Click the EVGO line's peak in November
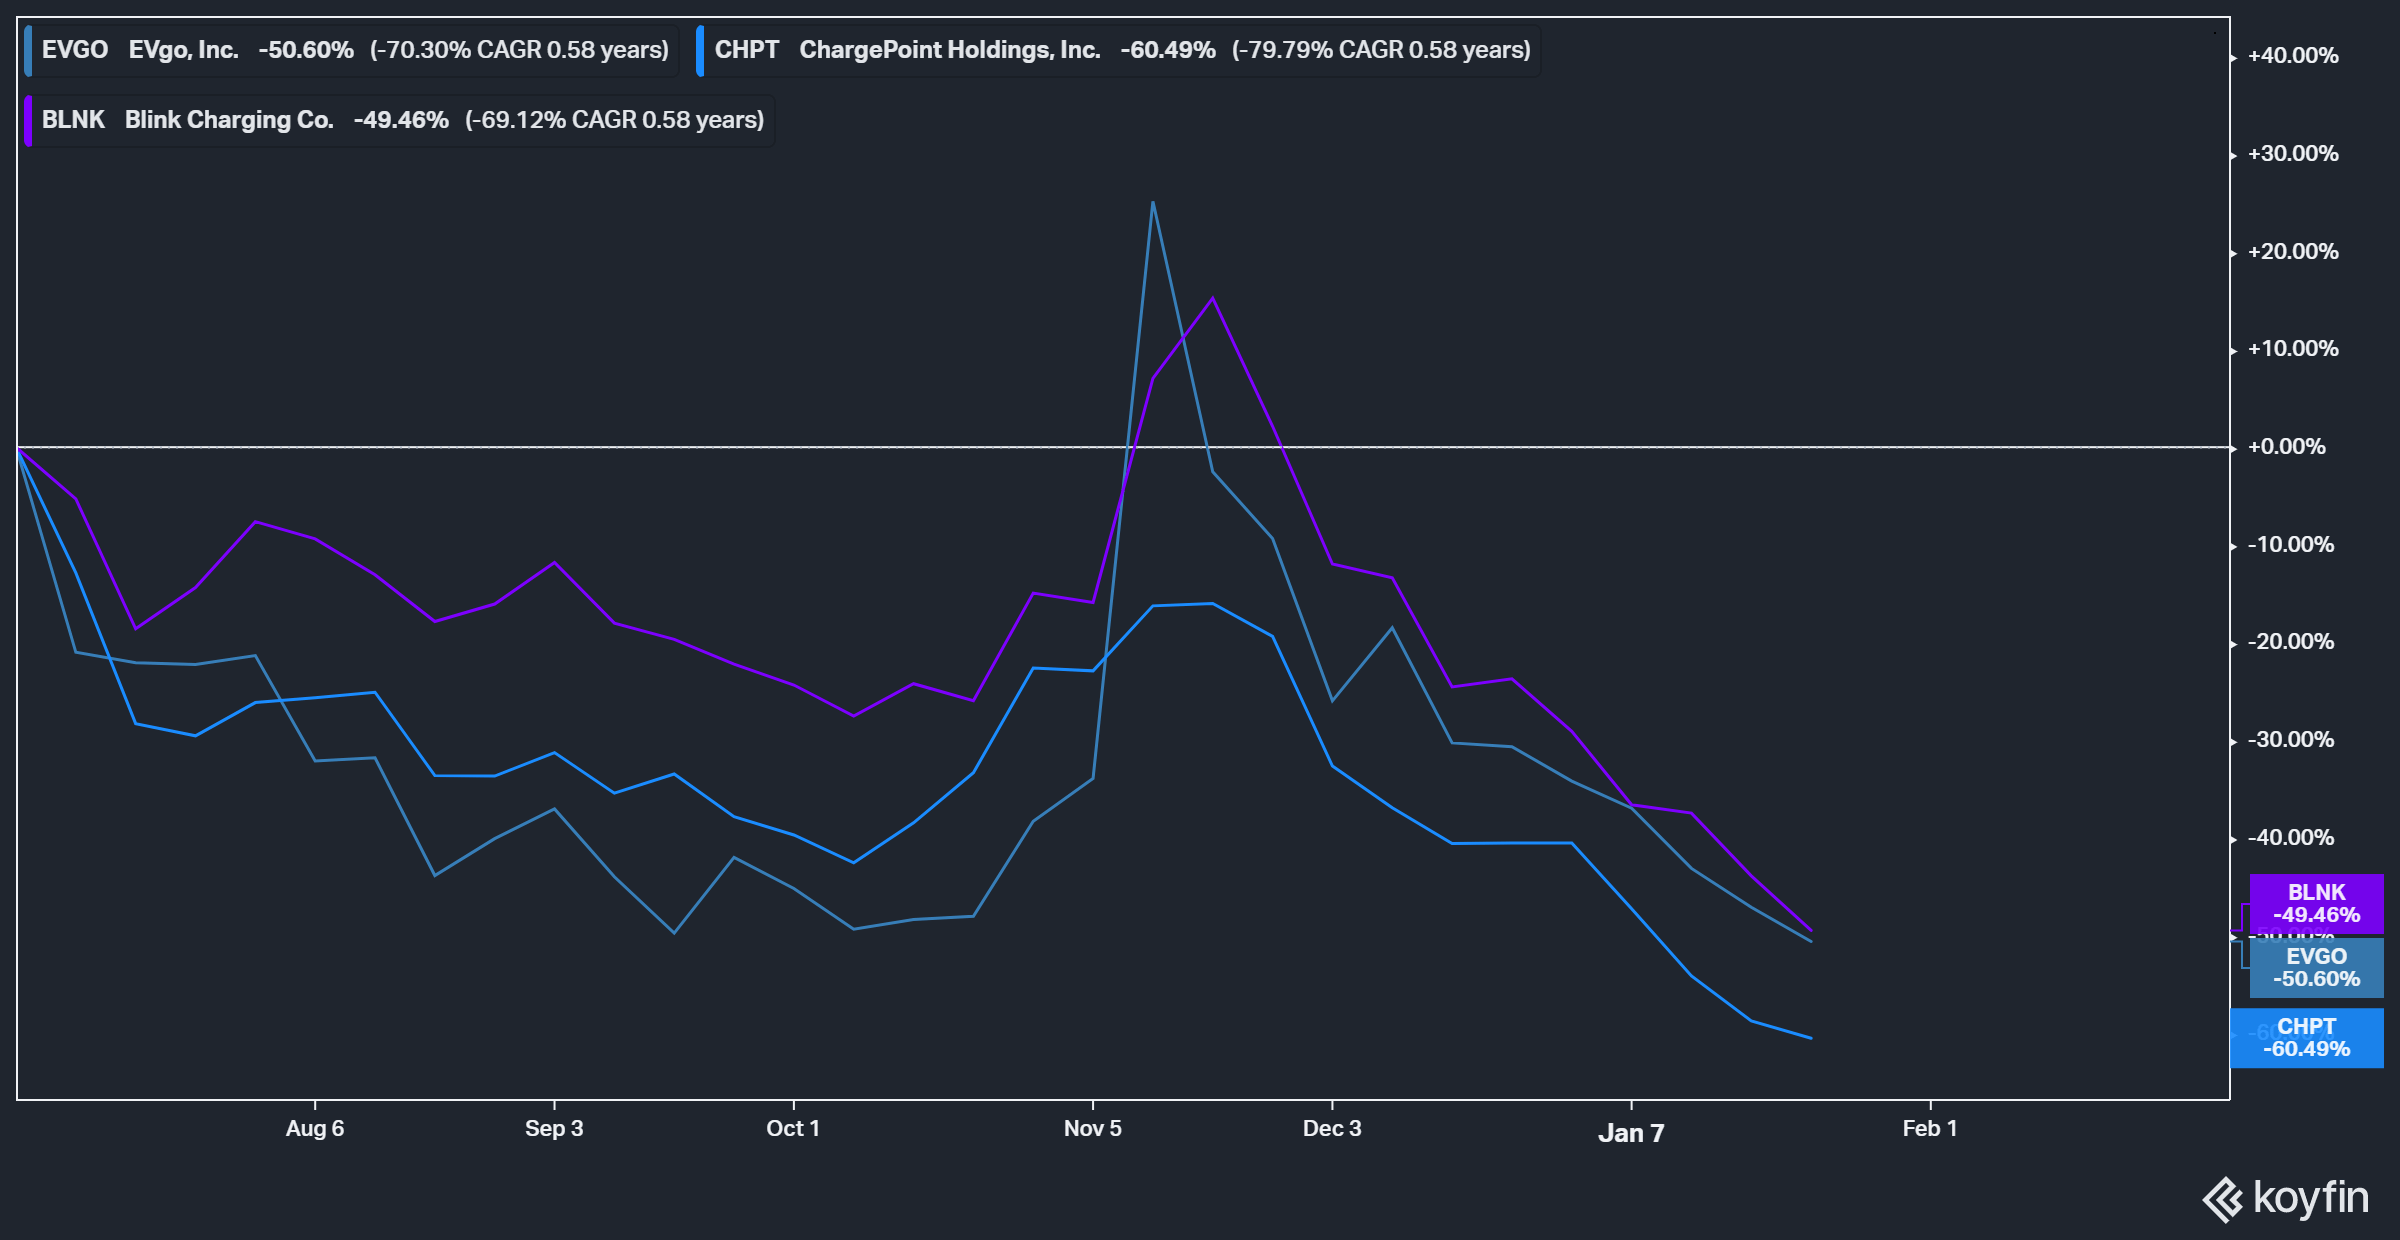The height and width of the screenshot is (1240, 2400). click(x=1152, y=203)
